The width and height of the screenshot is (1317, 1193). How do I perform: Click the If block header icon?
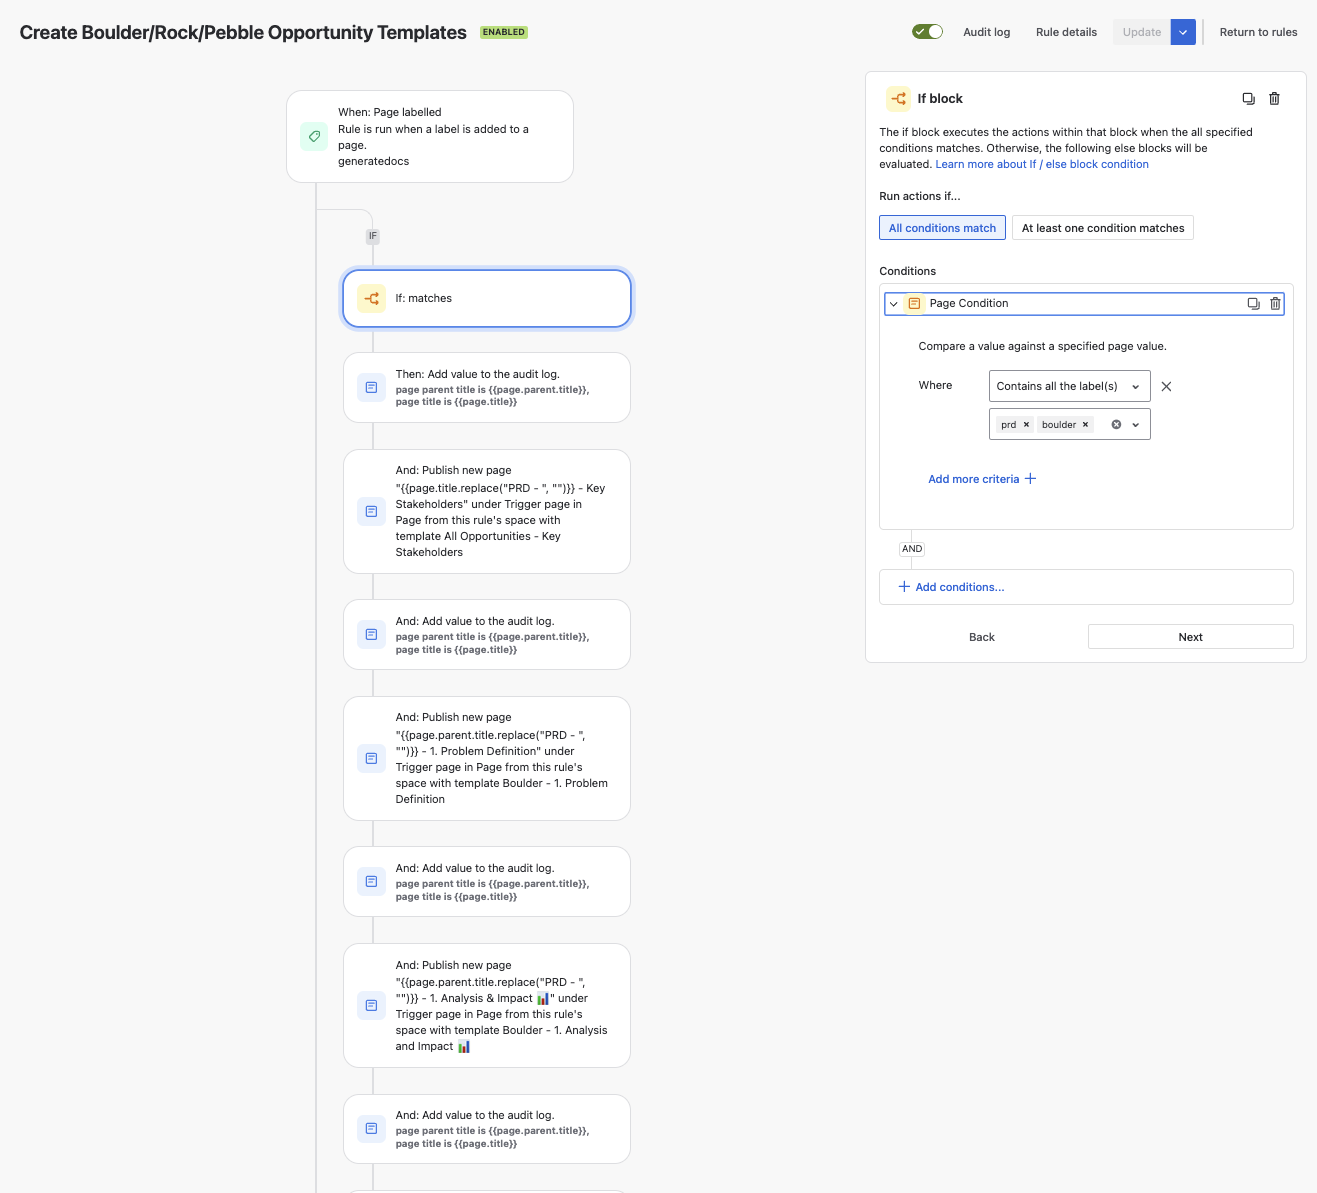coord(898,98)
